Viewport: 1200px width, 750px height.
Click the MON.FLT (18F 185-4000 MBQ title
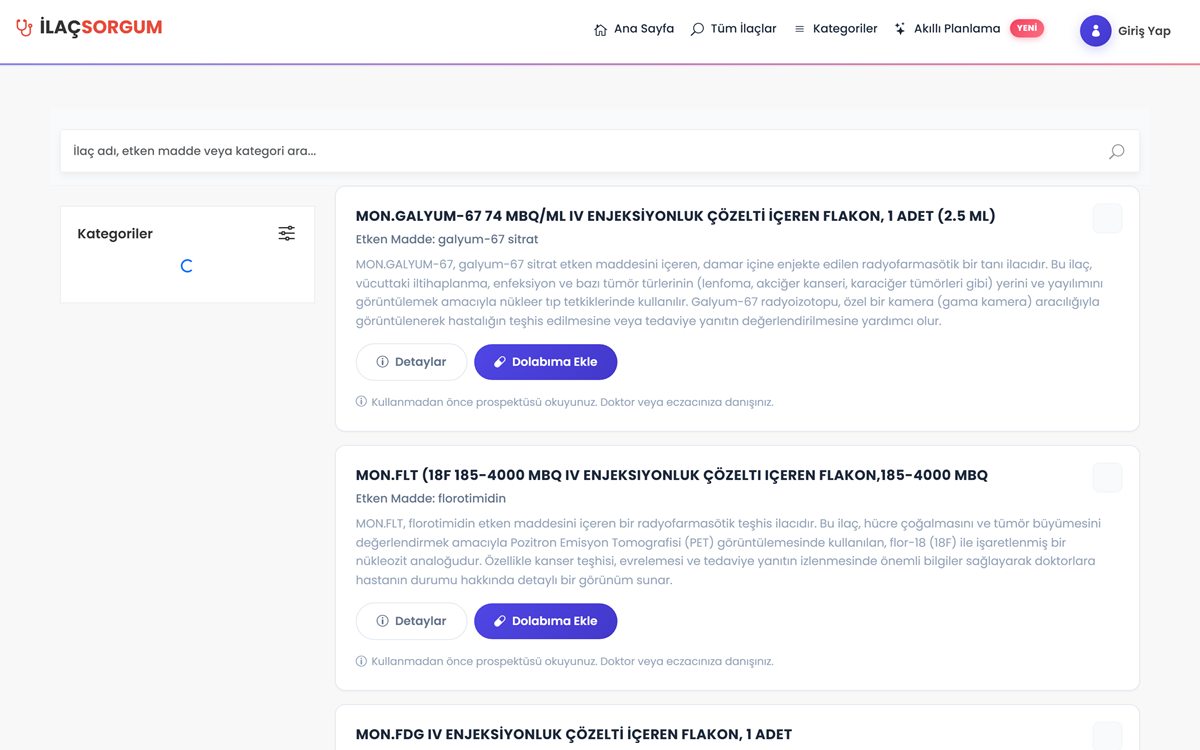point(672,475)
